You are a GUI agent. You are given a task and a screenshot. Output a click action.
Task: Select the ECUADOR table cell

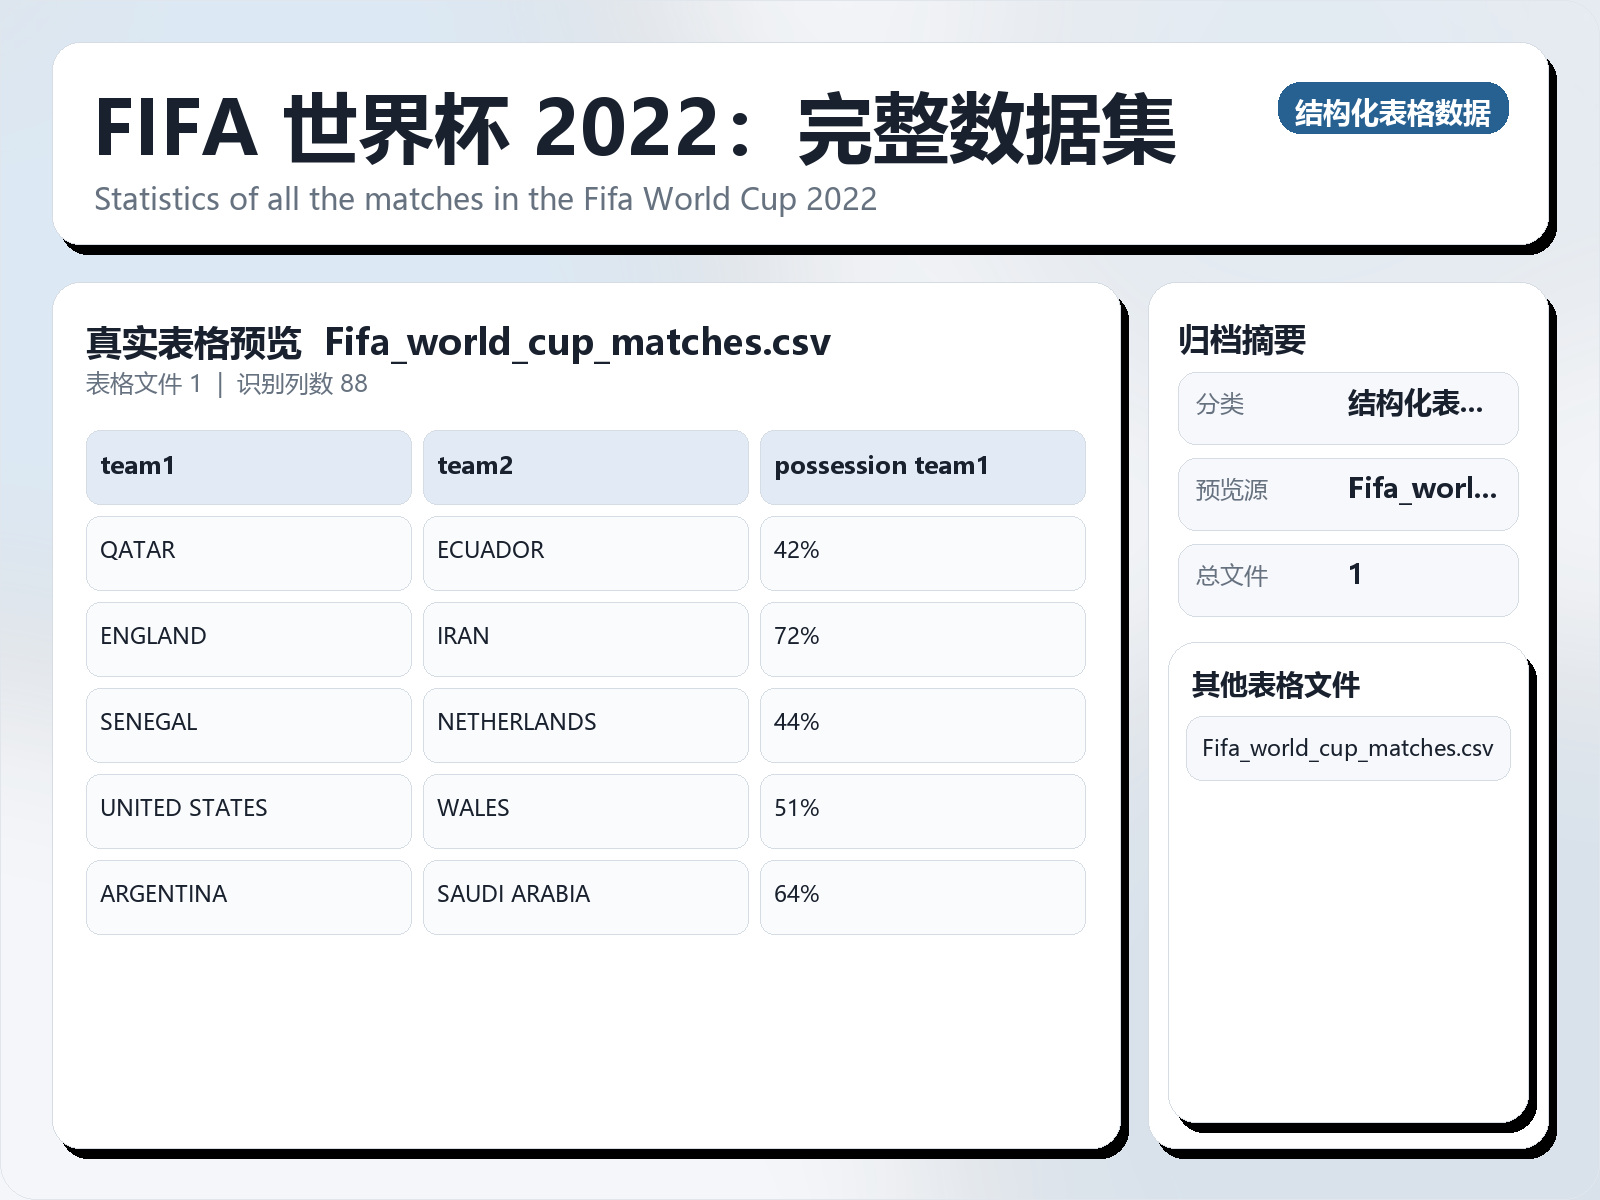click(x=585, y=552)
